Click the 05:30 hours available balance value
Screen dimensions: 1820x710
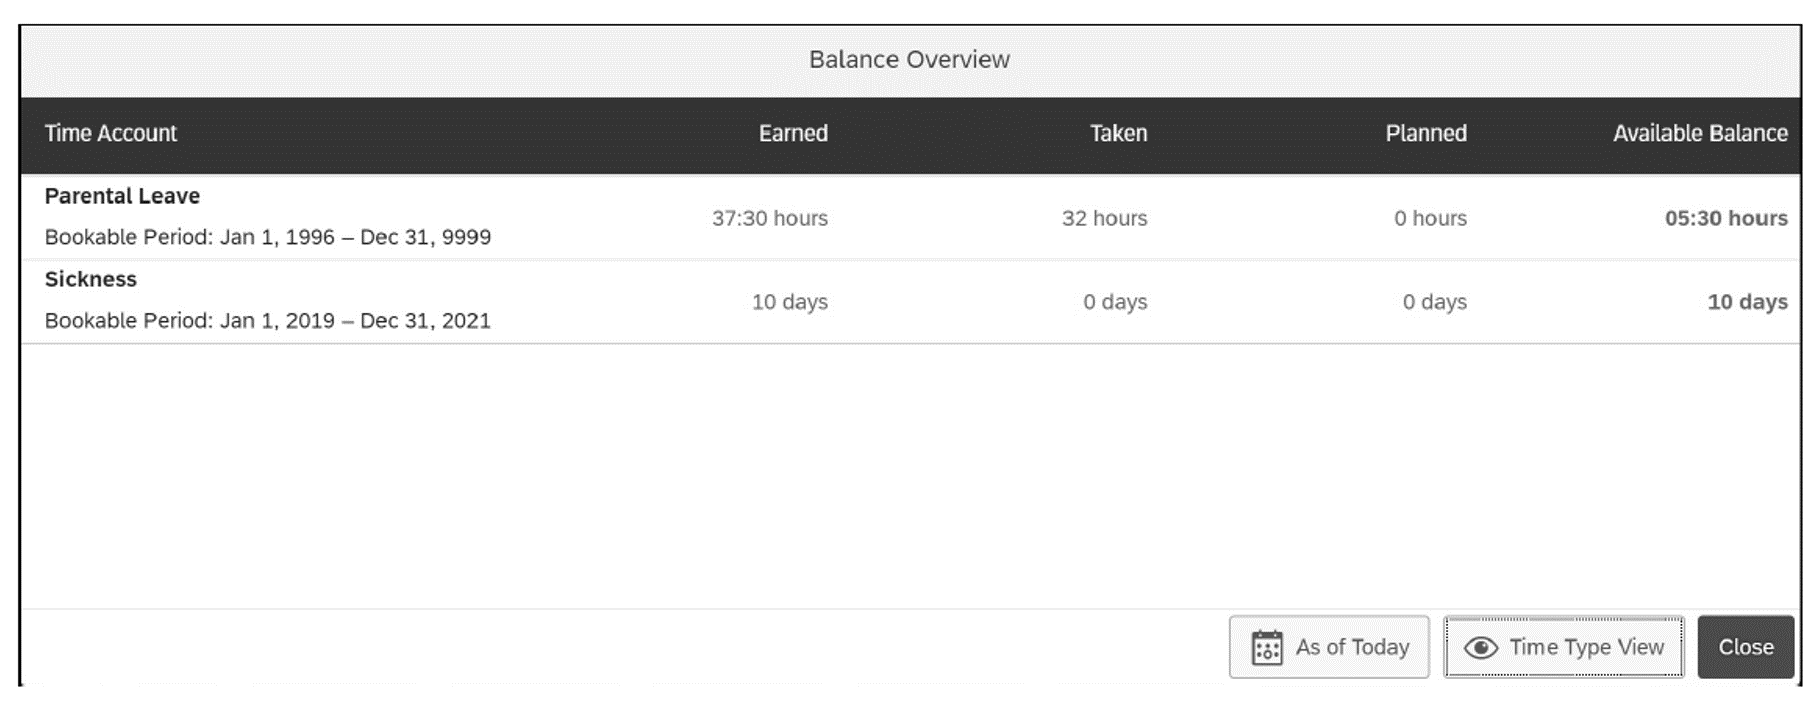[x=1725, y=218]
